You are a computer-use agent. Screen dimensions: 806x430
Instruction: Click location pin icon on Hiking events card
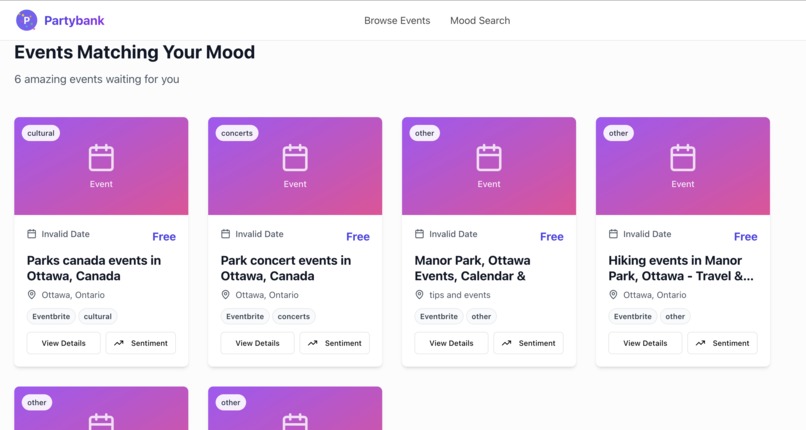(x=613, y=295)
